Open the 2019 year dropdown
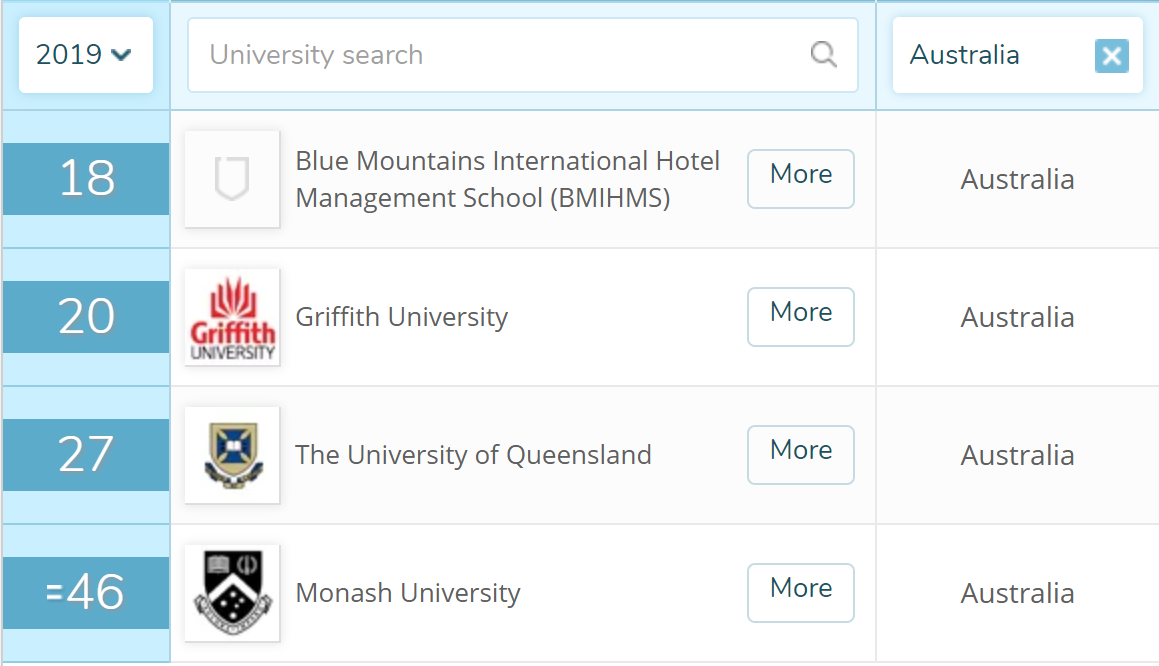The image size is (1159, 666). [85, 55]
